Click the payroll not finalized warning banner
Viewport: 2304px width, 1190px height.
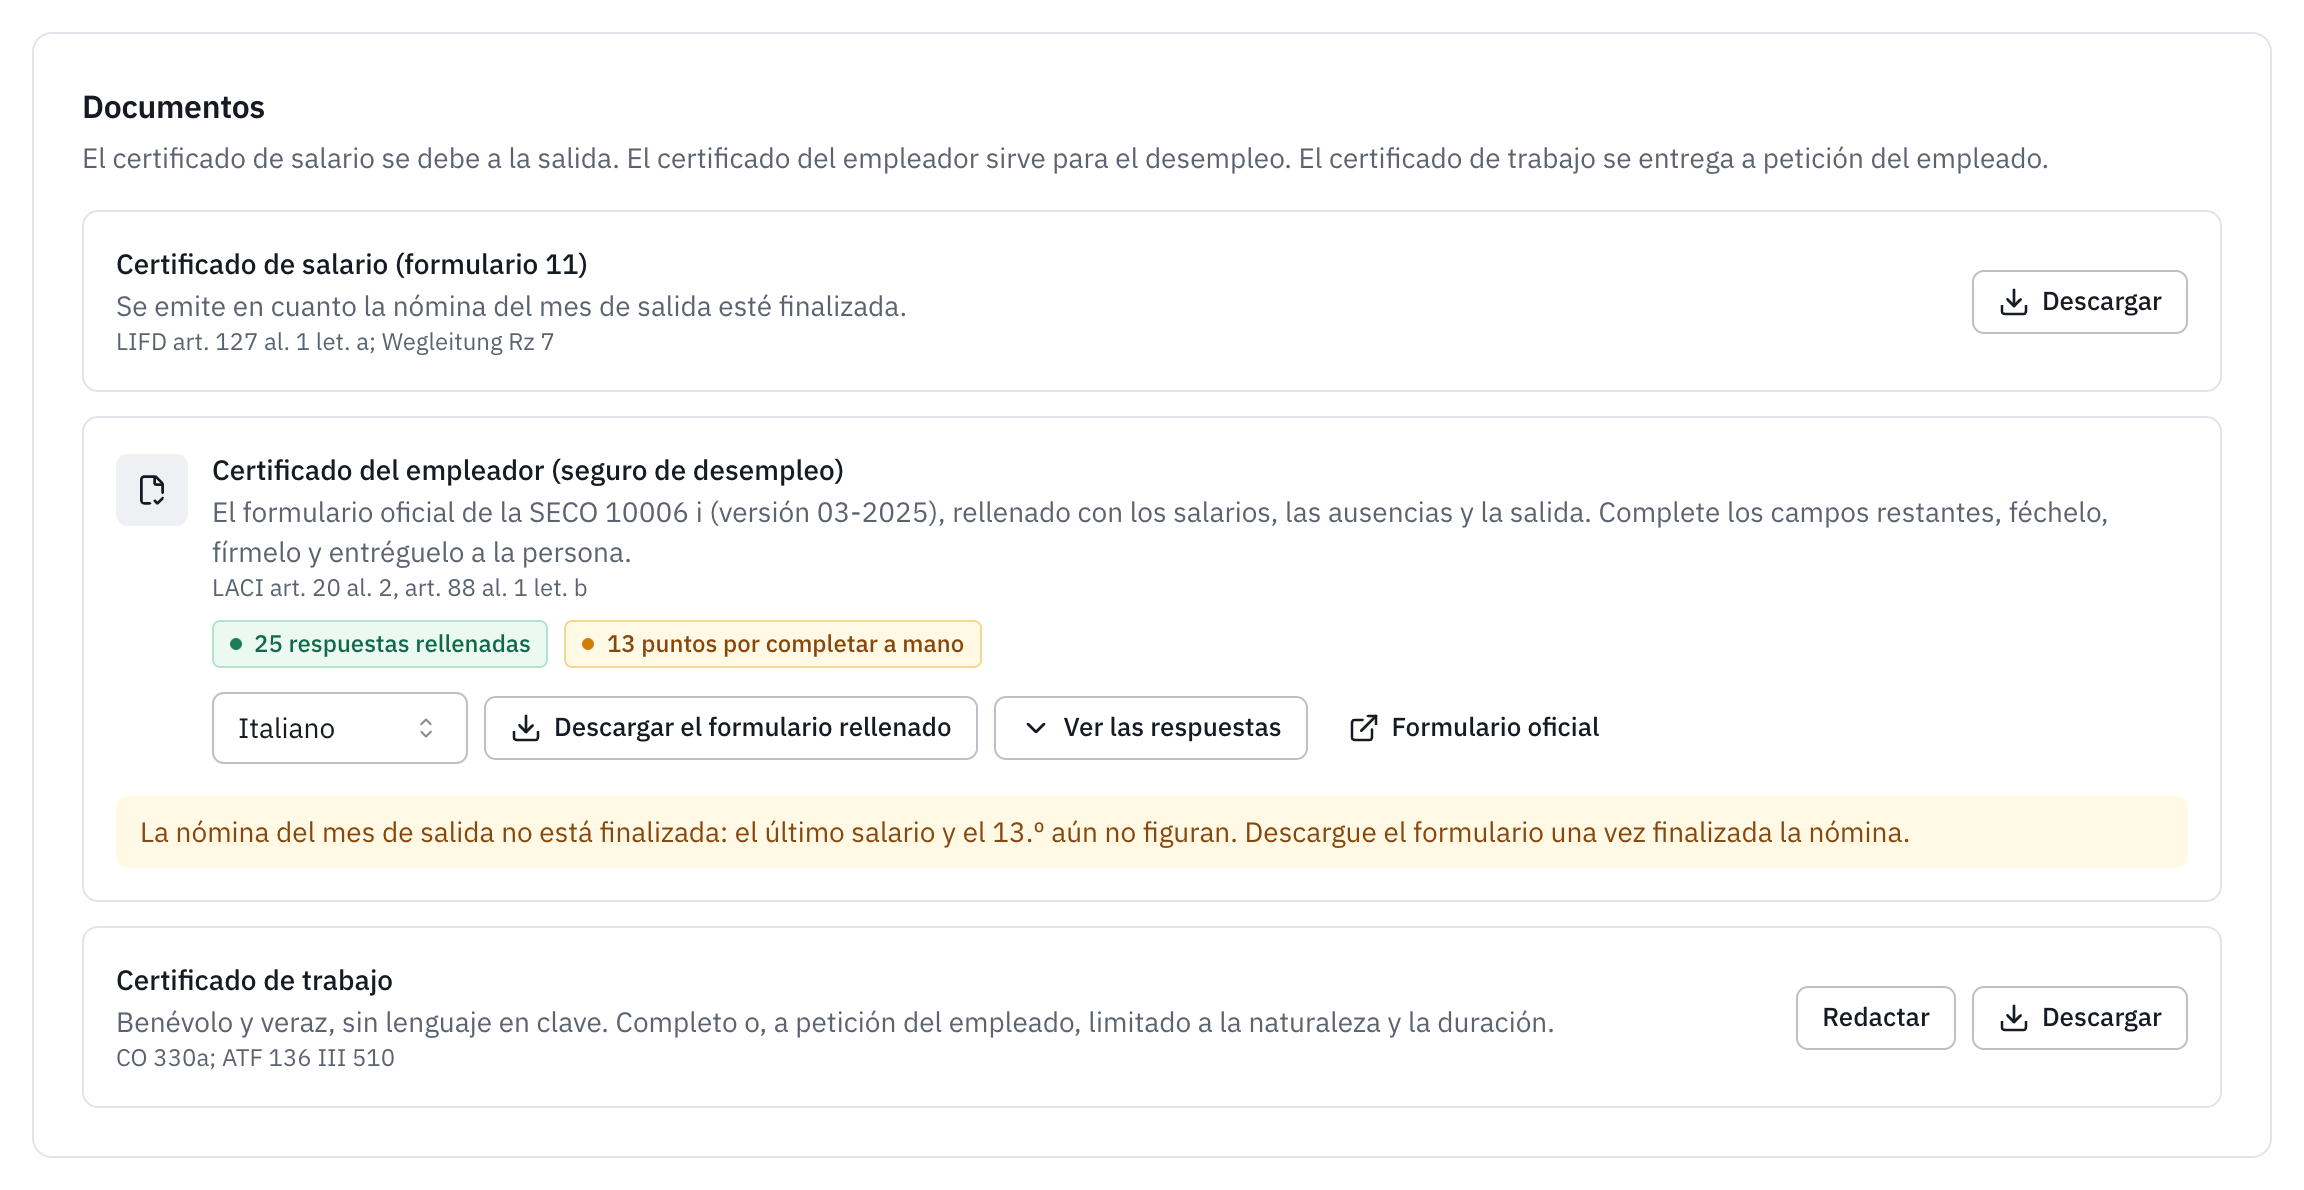click(x=1151, y=832)
